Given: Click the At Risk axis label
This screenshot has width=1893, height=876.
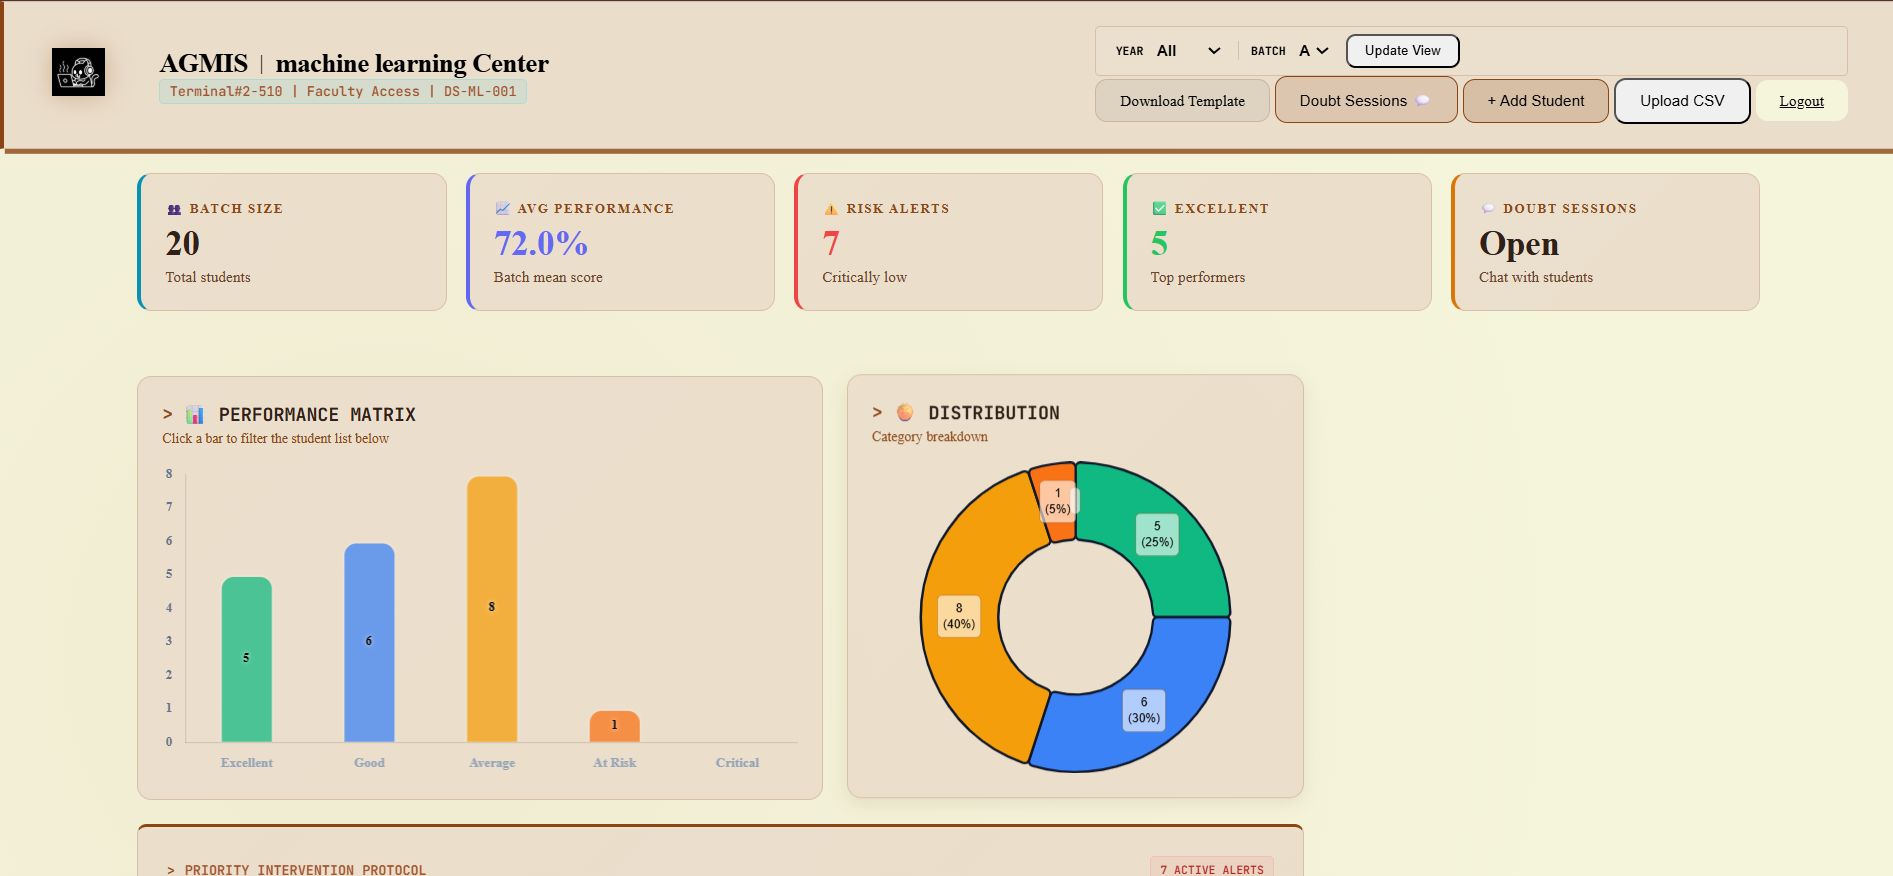Looking at the screenshot, I should [614, 762].
